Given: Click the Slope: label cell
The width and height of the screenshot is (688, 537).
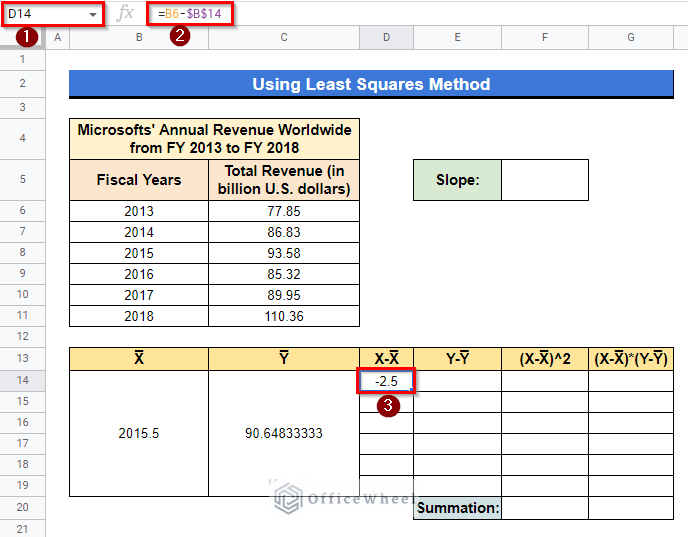Looking at the screenshot, I should pyautogui.click(x=457, y=180).
